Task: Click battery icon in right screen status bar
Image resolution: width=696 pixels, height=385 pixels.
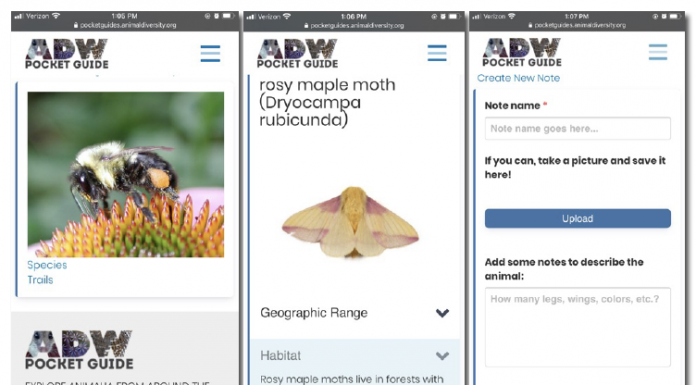Action: tap(674, 16)
